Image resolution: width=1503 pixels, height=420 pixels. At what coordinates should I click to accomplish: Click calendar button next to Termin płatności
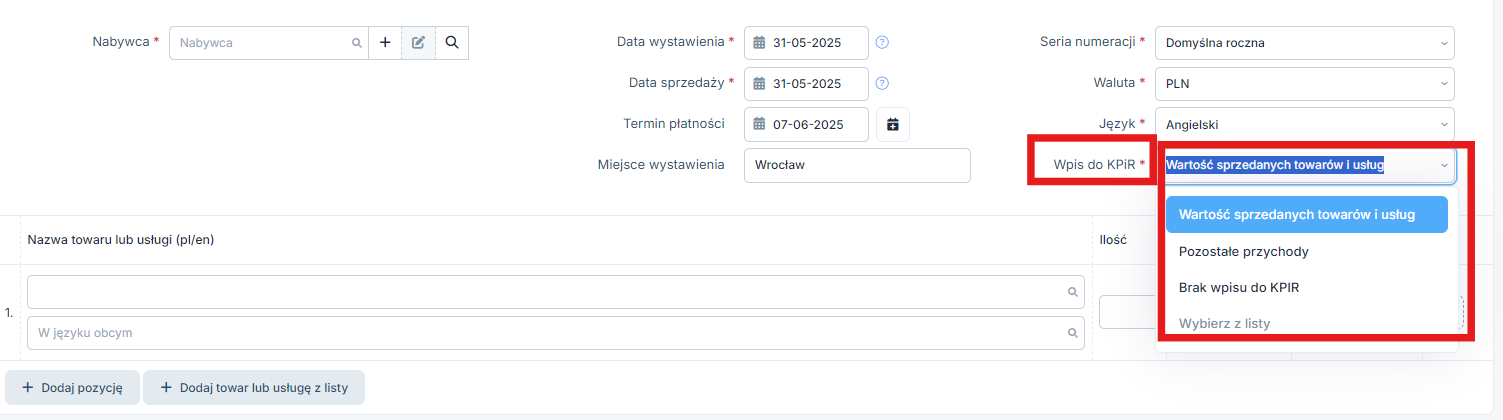pos(893,125)
